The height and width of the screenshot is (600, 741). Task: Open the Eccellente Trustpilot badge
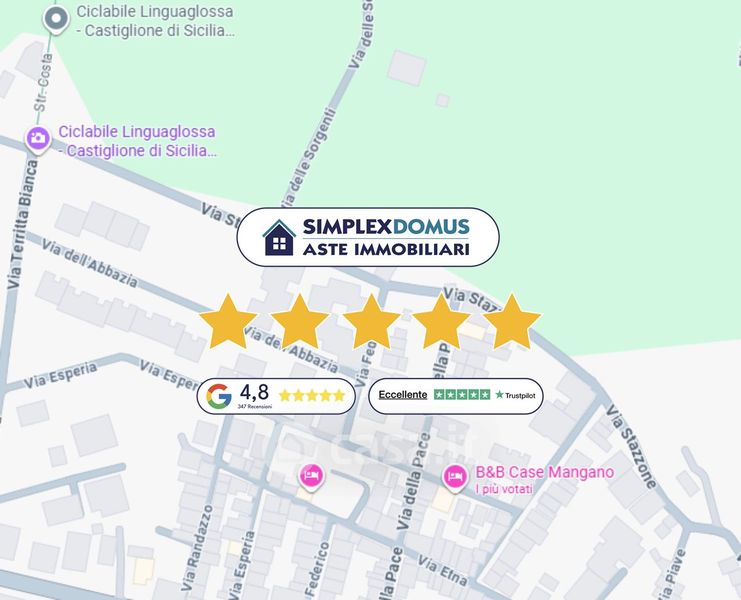[456, 396]
